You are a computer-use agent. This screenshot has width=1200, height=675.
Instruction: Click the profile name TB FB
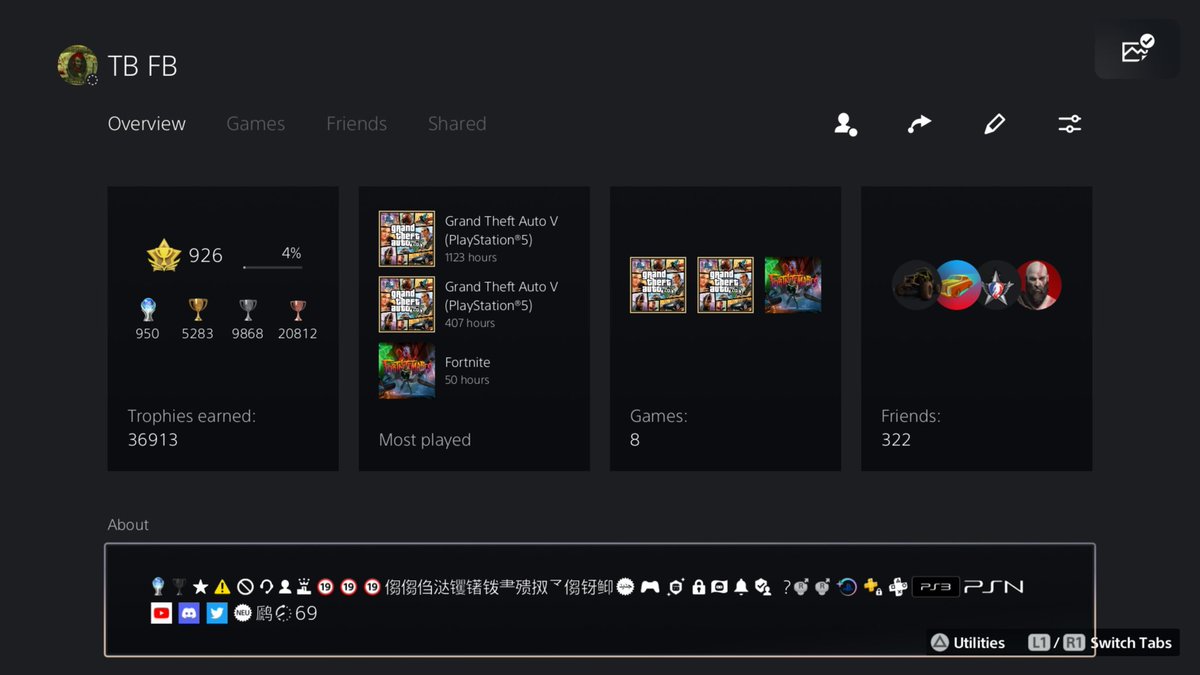click(x=142, y=66)
